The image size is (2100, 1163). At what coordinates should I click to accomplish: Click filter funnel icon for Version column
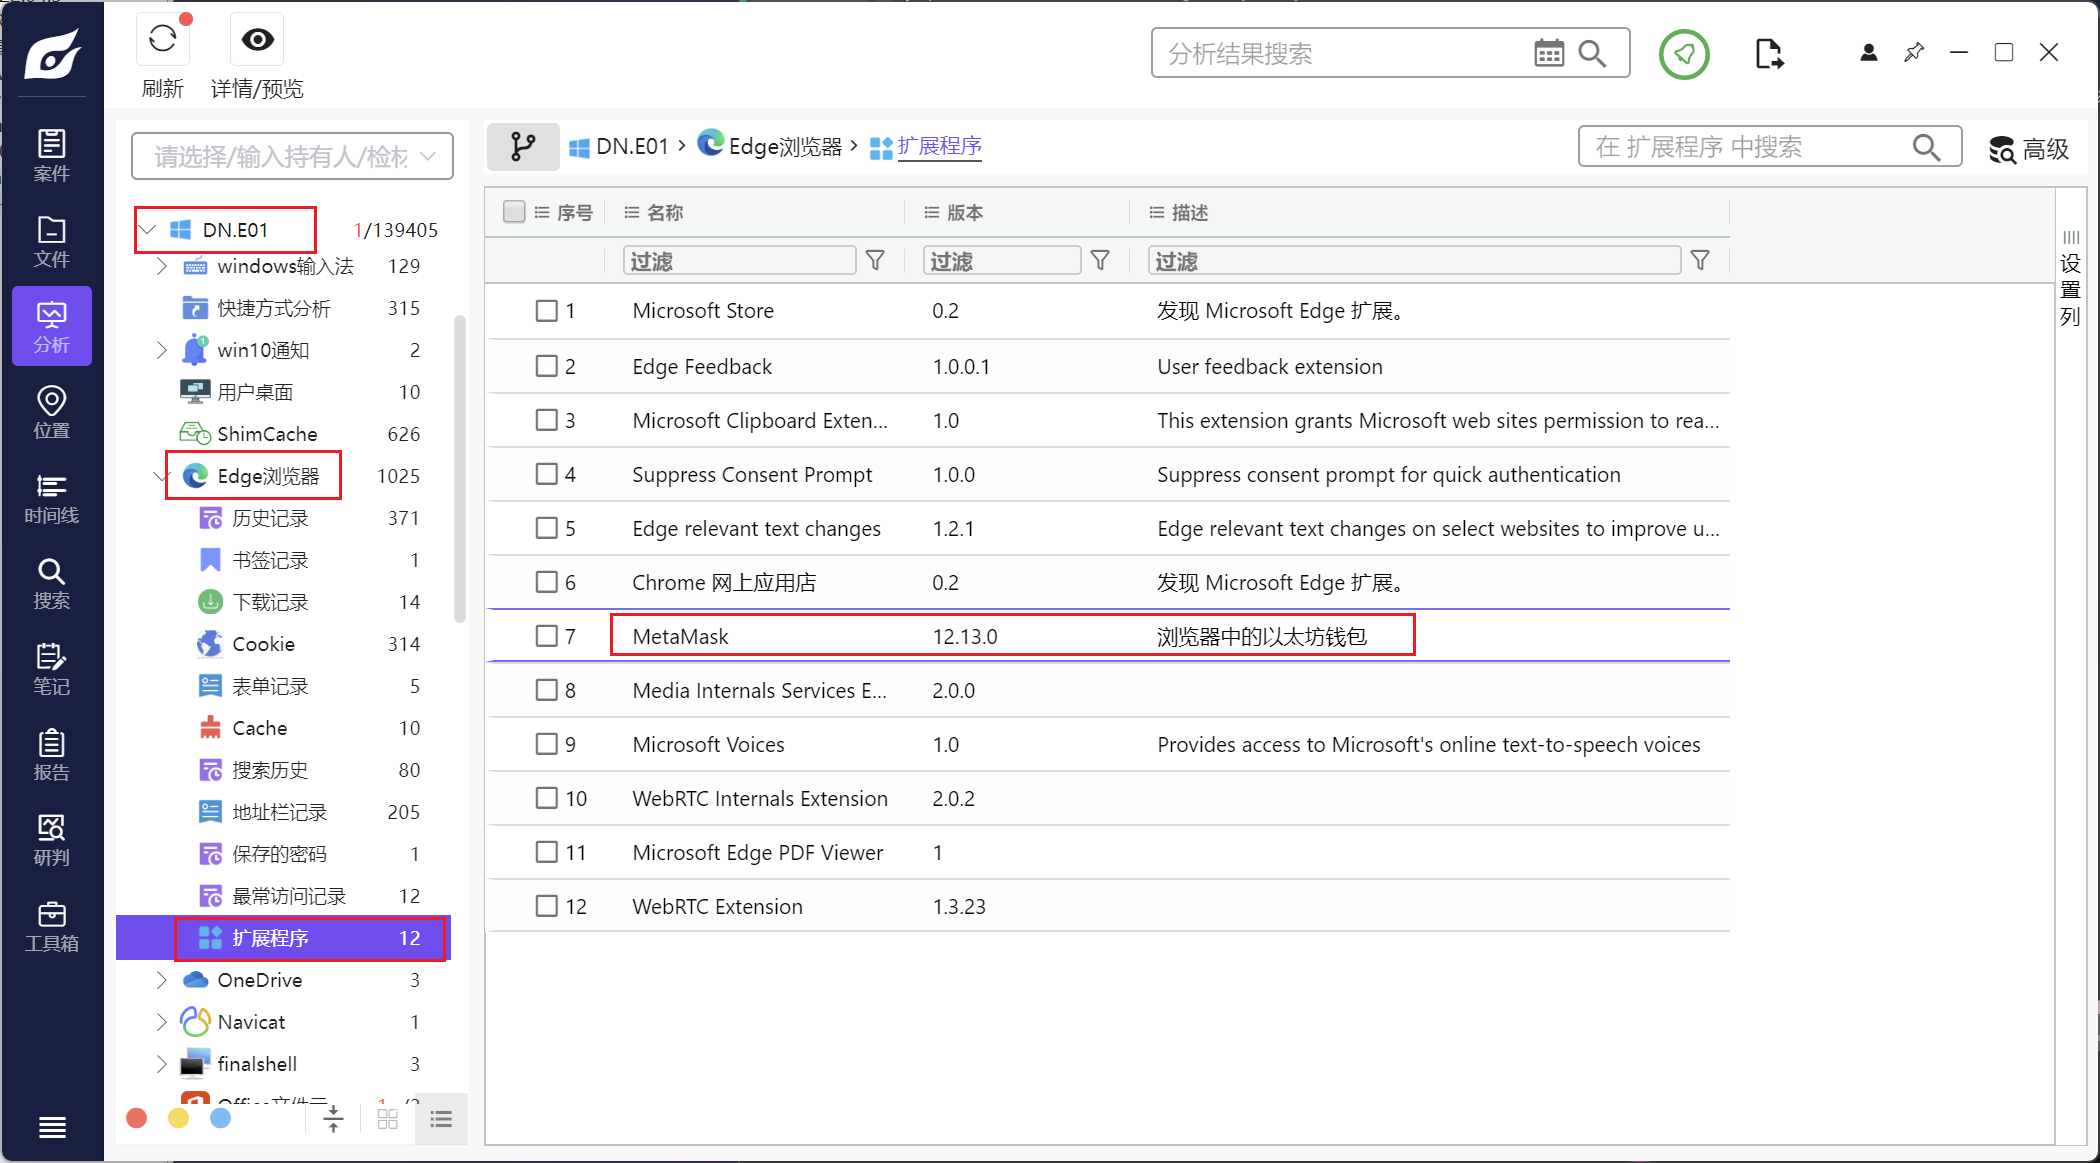coord(1100,261)
